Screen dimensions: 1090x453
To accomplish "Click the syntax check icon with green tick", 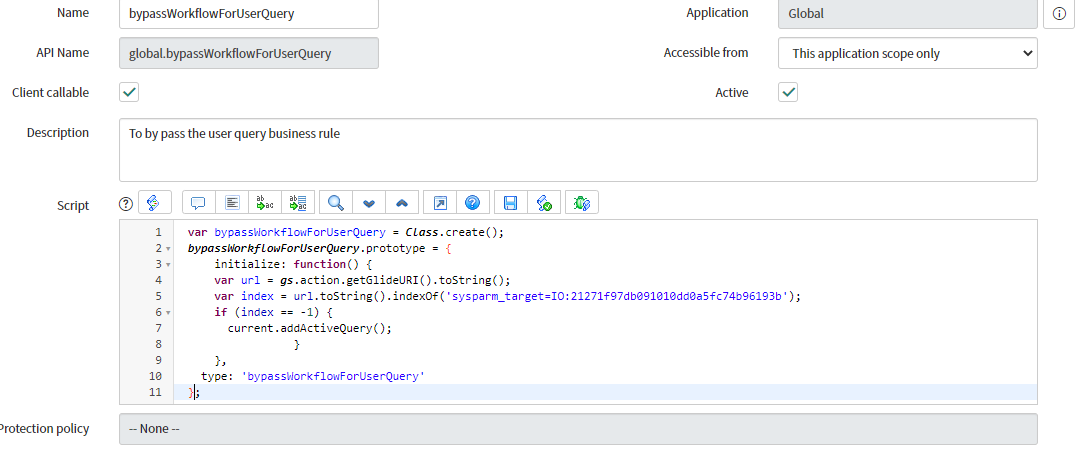I will tap(544, 203).
